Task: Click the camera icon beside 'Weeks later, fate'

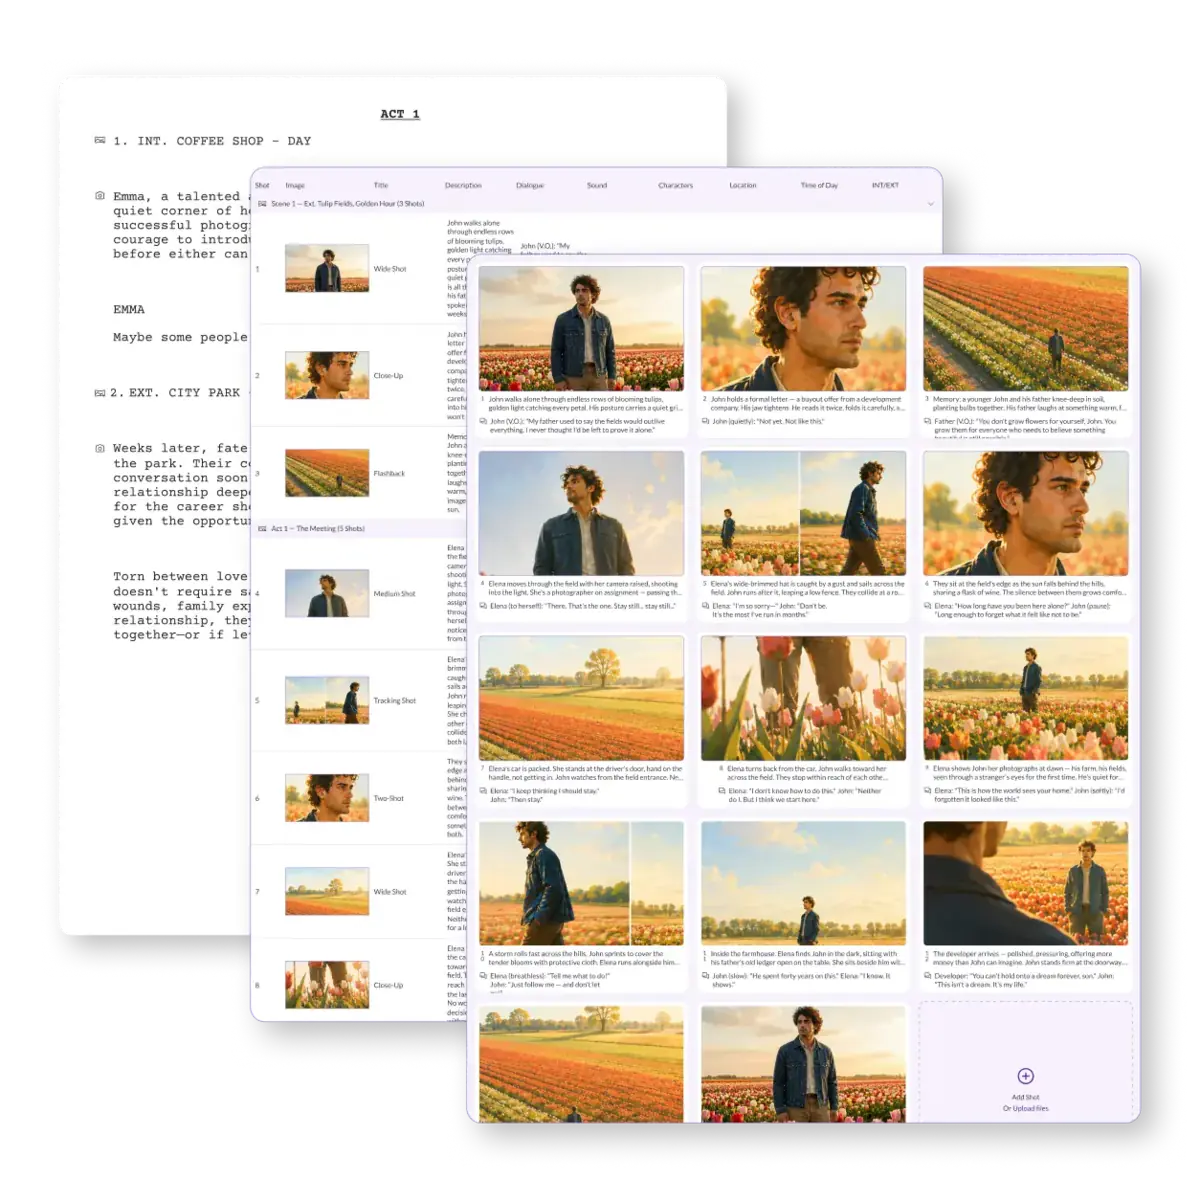Action: [x=100, y=448]
